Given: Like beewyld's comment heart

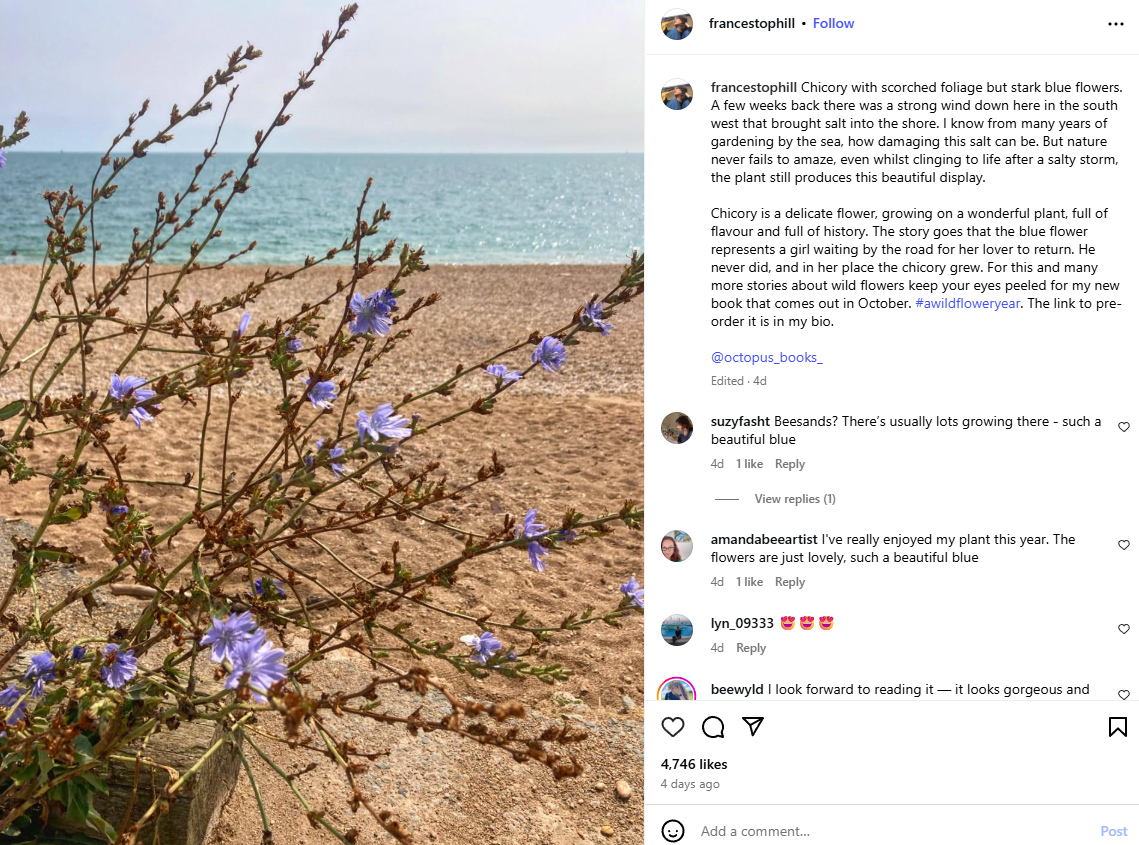Looking at the screenshot, I should (1124, 695).
